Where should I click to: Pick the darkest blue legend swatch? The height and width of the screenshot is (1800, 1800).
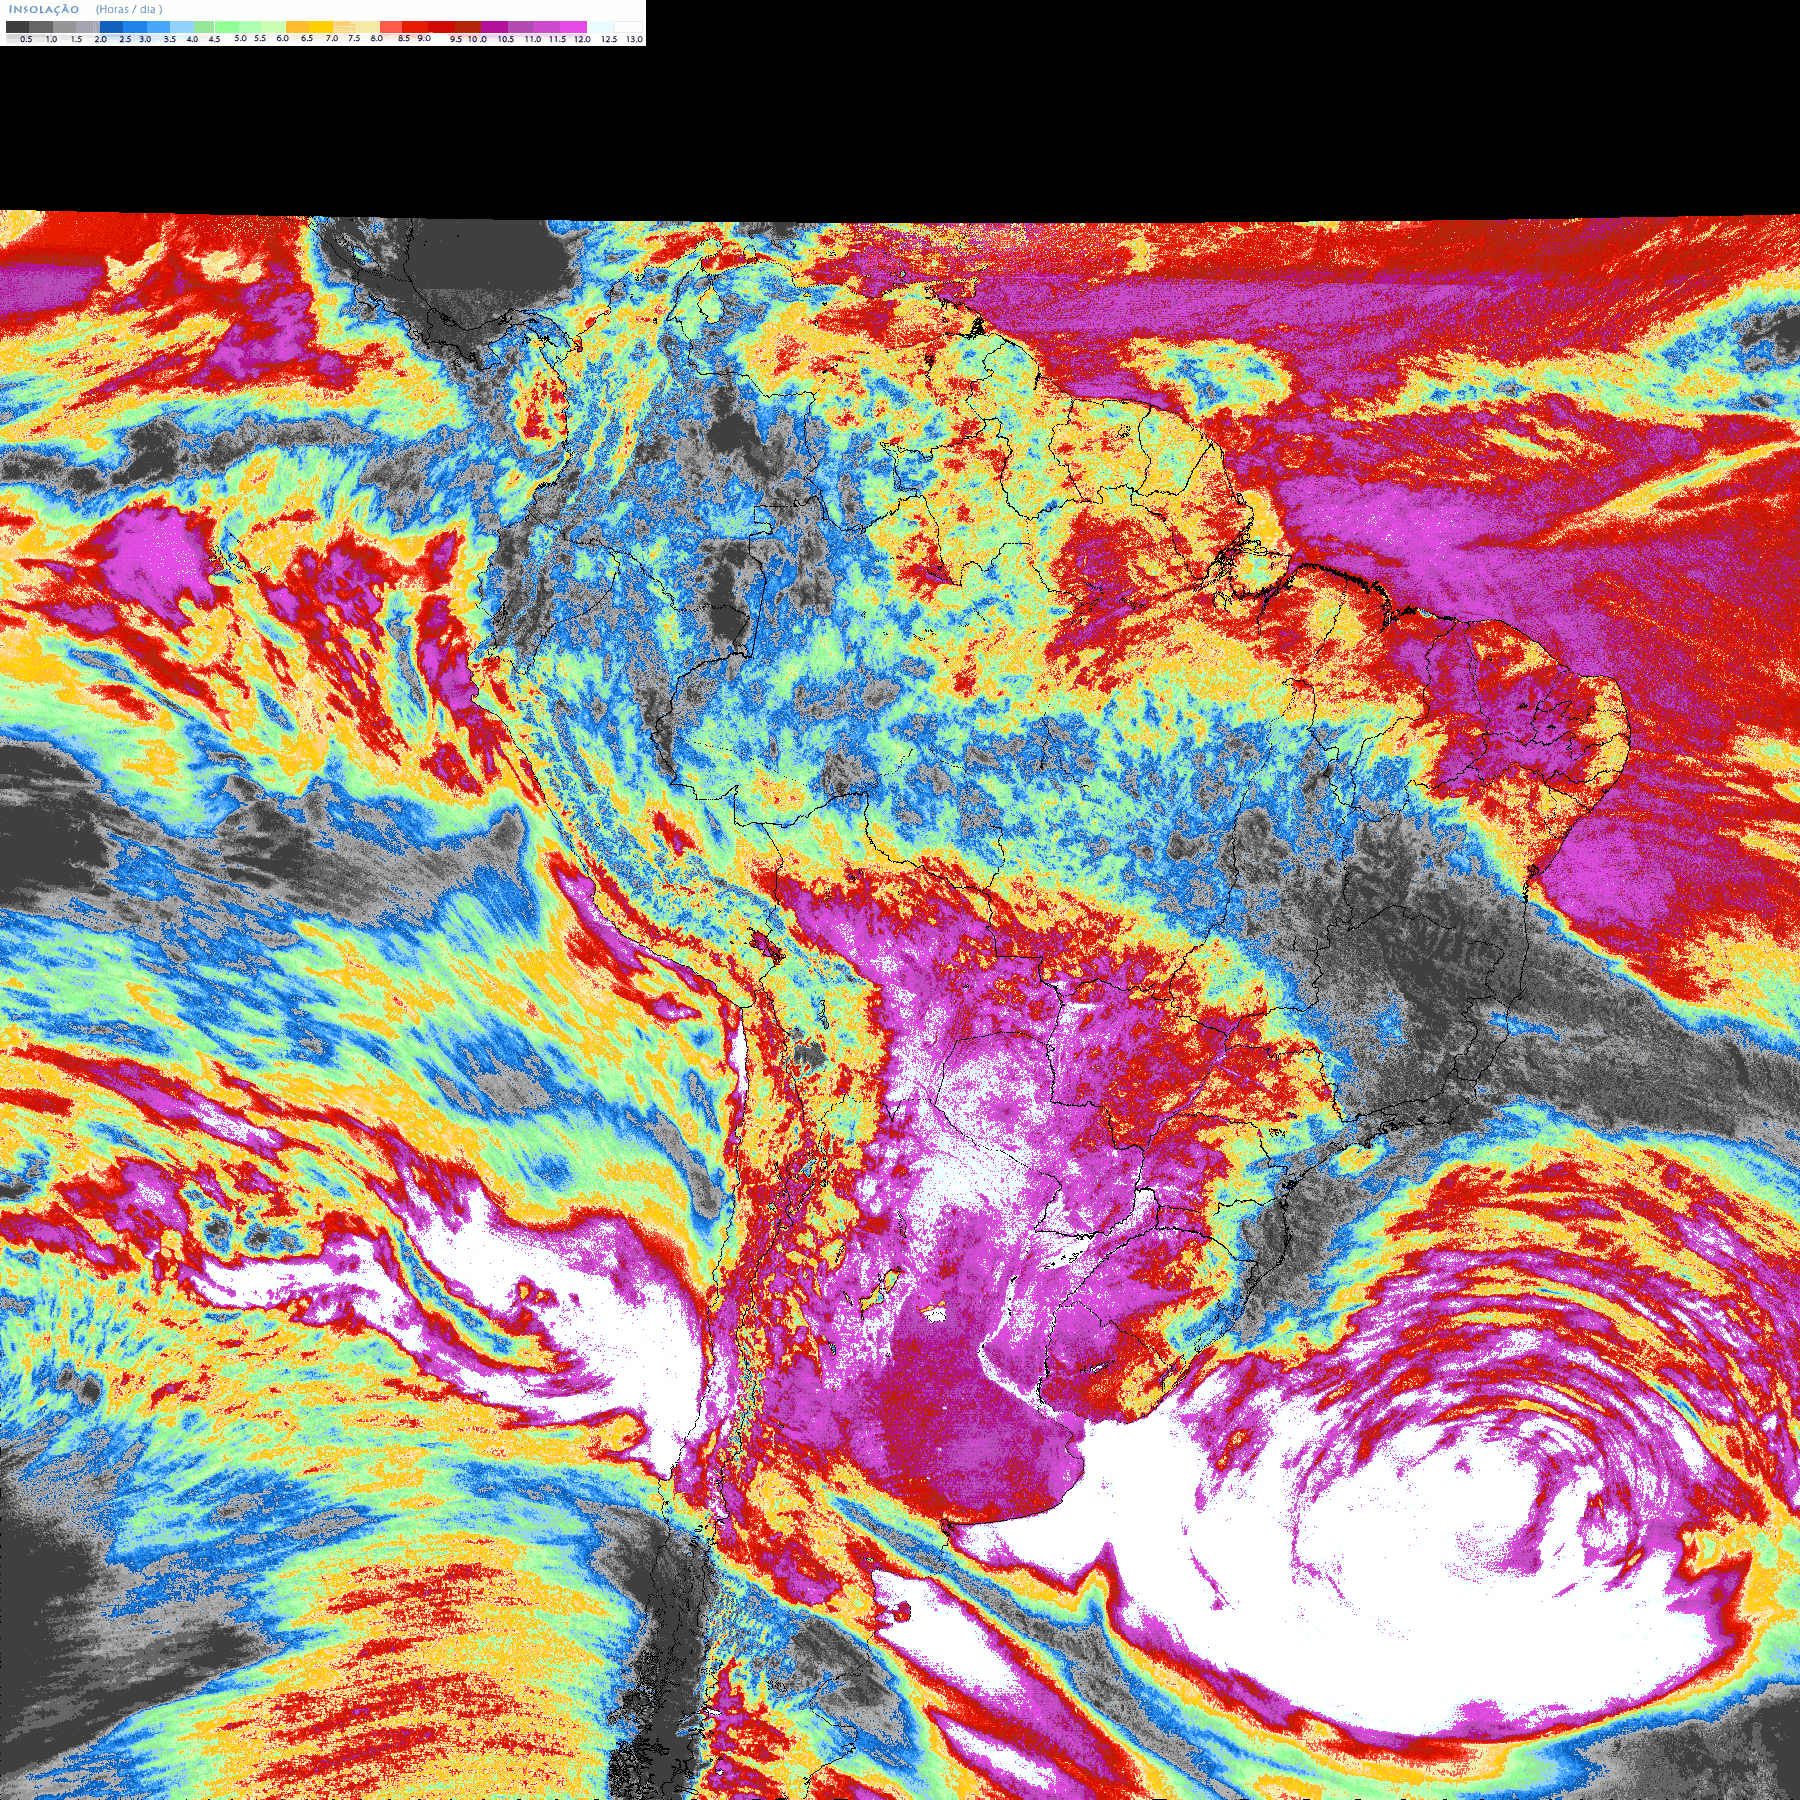111,27
